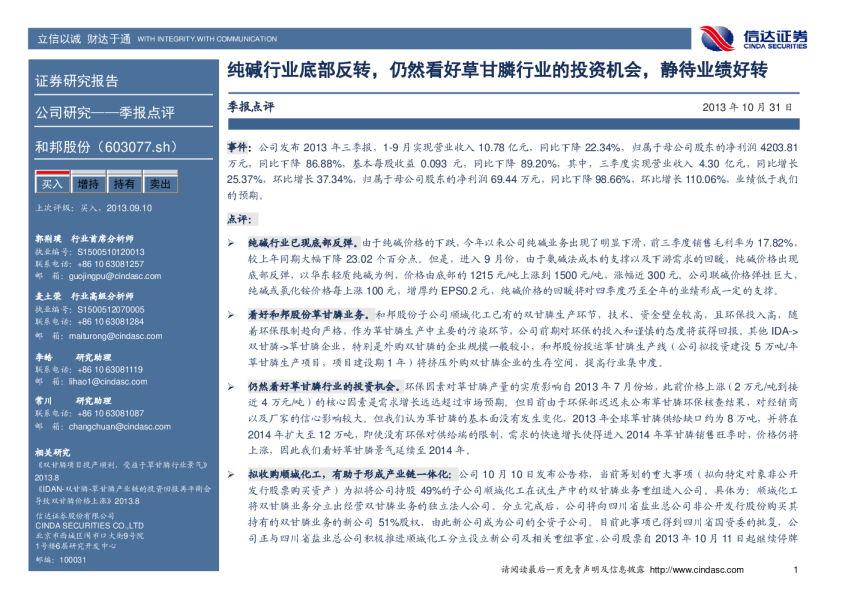Select the 持有 rating box
This screenshot has height=595, width=842.
click(124, 184)
